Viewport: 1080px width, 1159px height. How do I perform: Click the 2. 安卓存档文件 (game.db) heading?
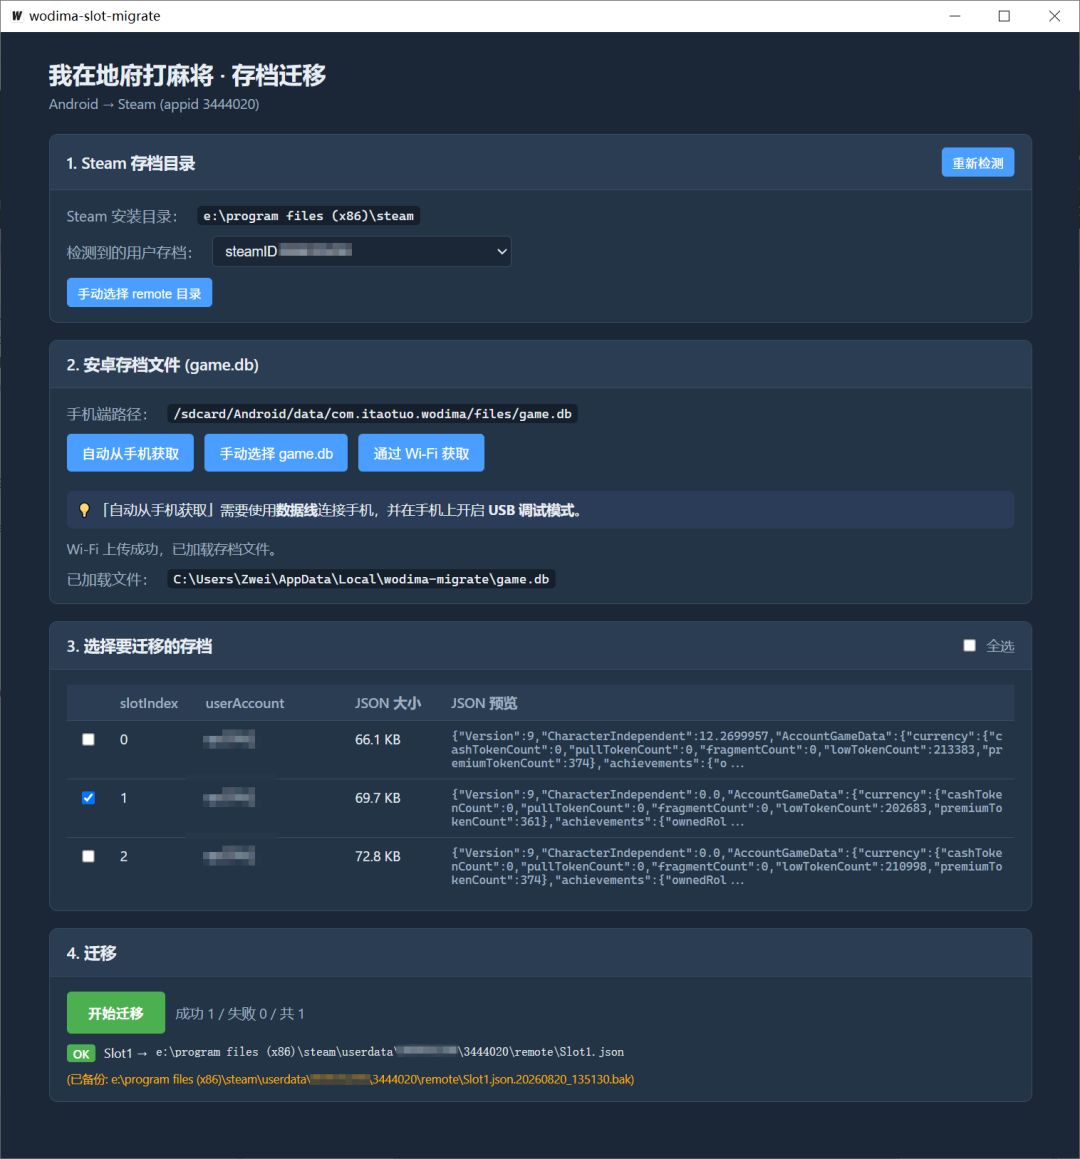[x=163, y=364]
